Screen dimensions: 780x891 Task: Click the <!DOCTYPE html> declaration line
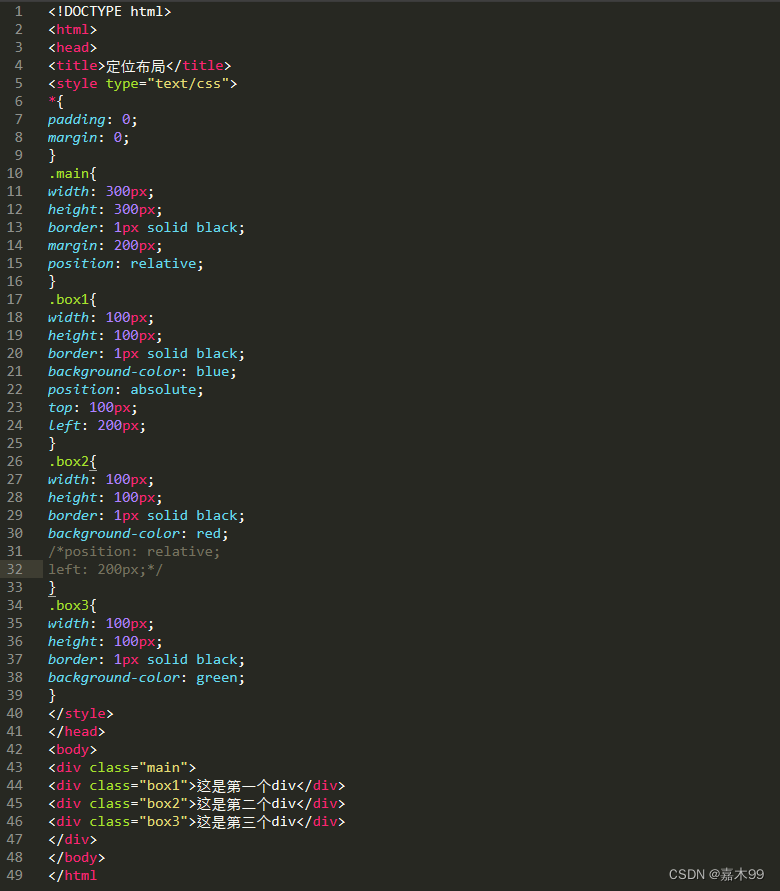click(x=110, y=11)
